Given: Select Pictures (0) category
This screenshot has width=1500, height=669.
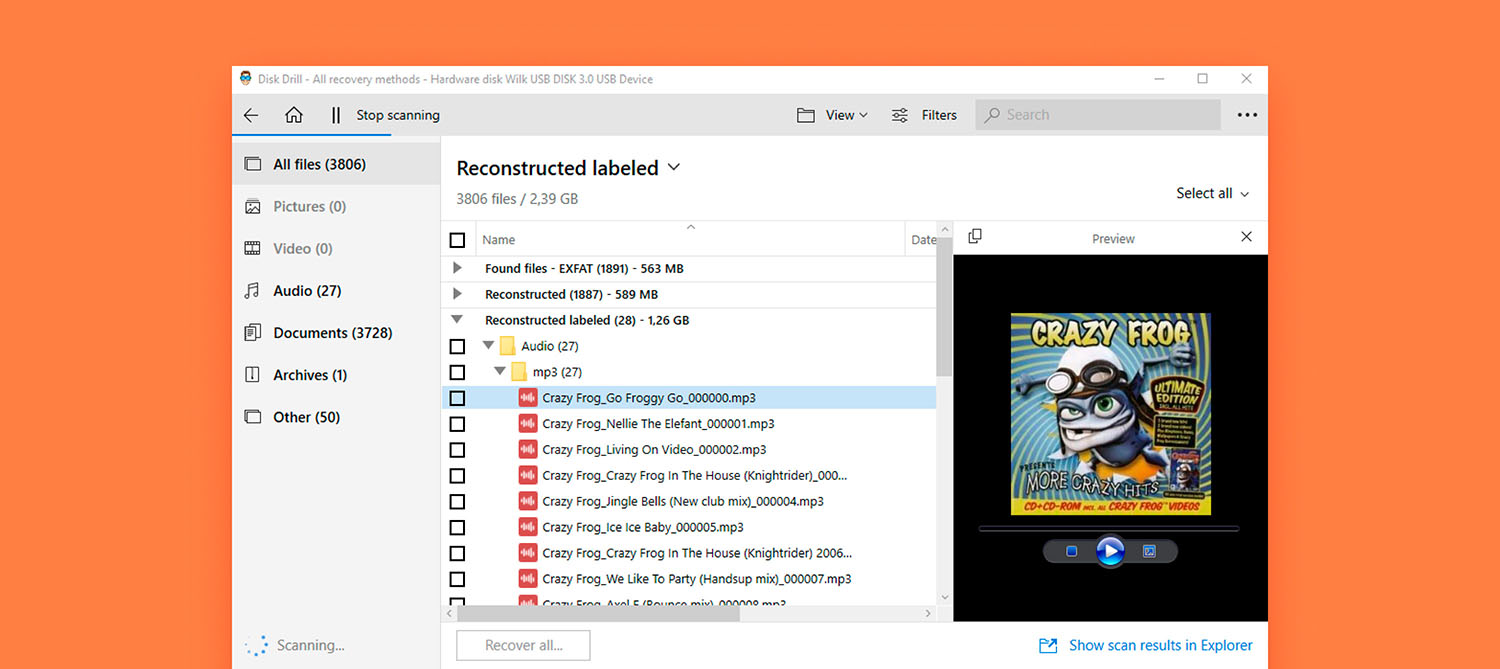Looking at the screenshot, I should (x=336, y=206).
